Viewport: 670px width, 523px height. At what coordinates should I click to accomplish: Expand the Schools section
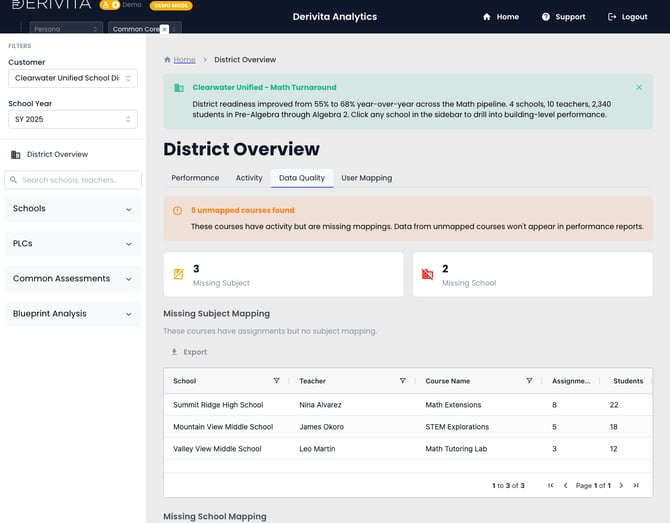tap(73, 209)
